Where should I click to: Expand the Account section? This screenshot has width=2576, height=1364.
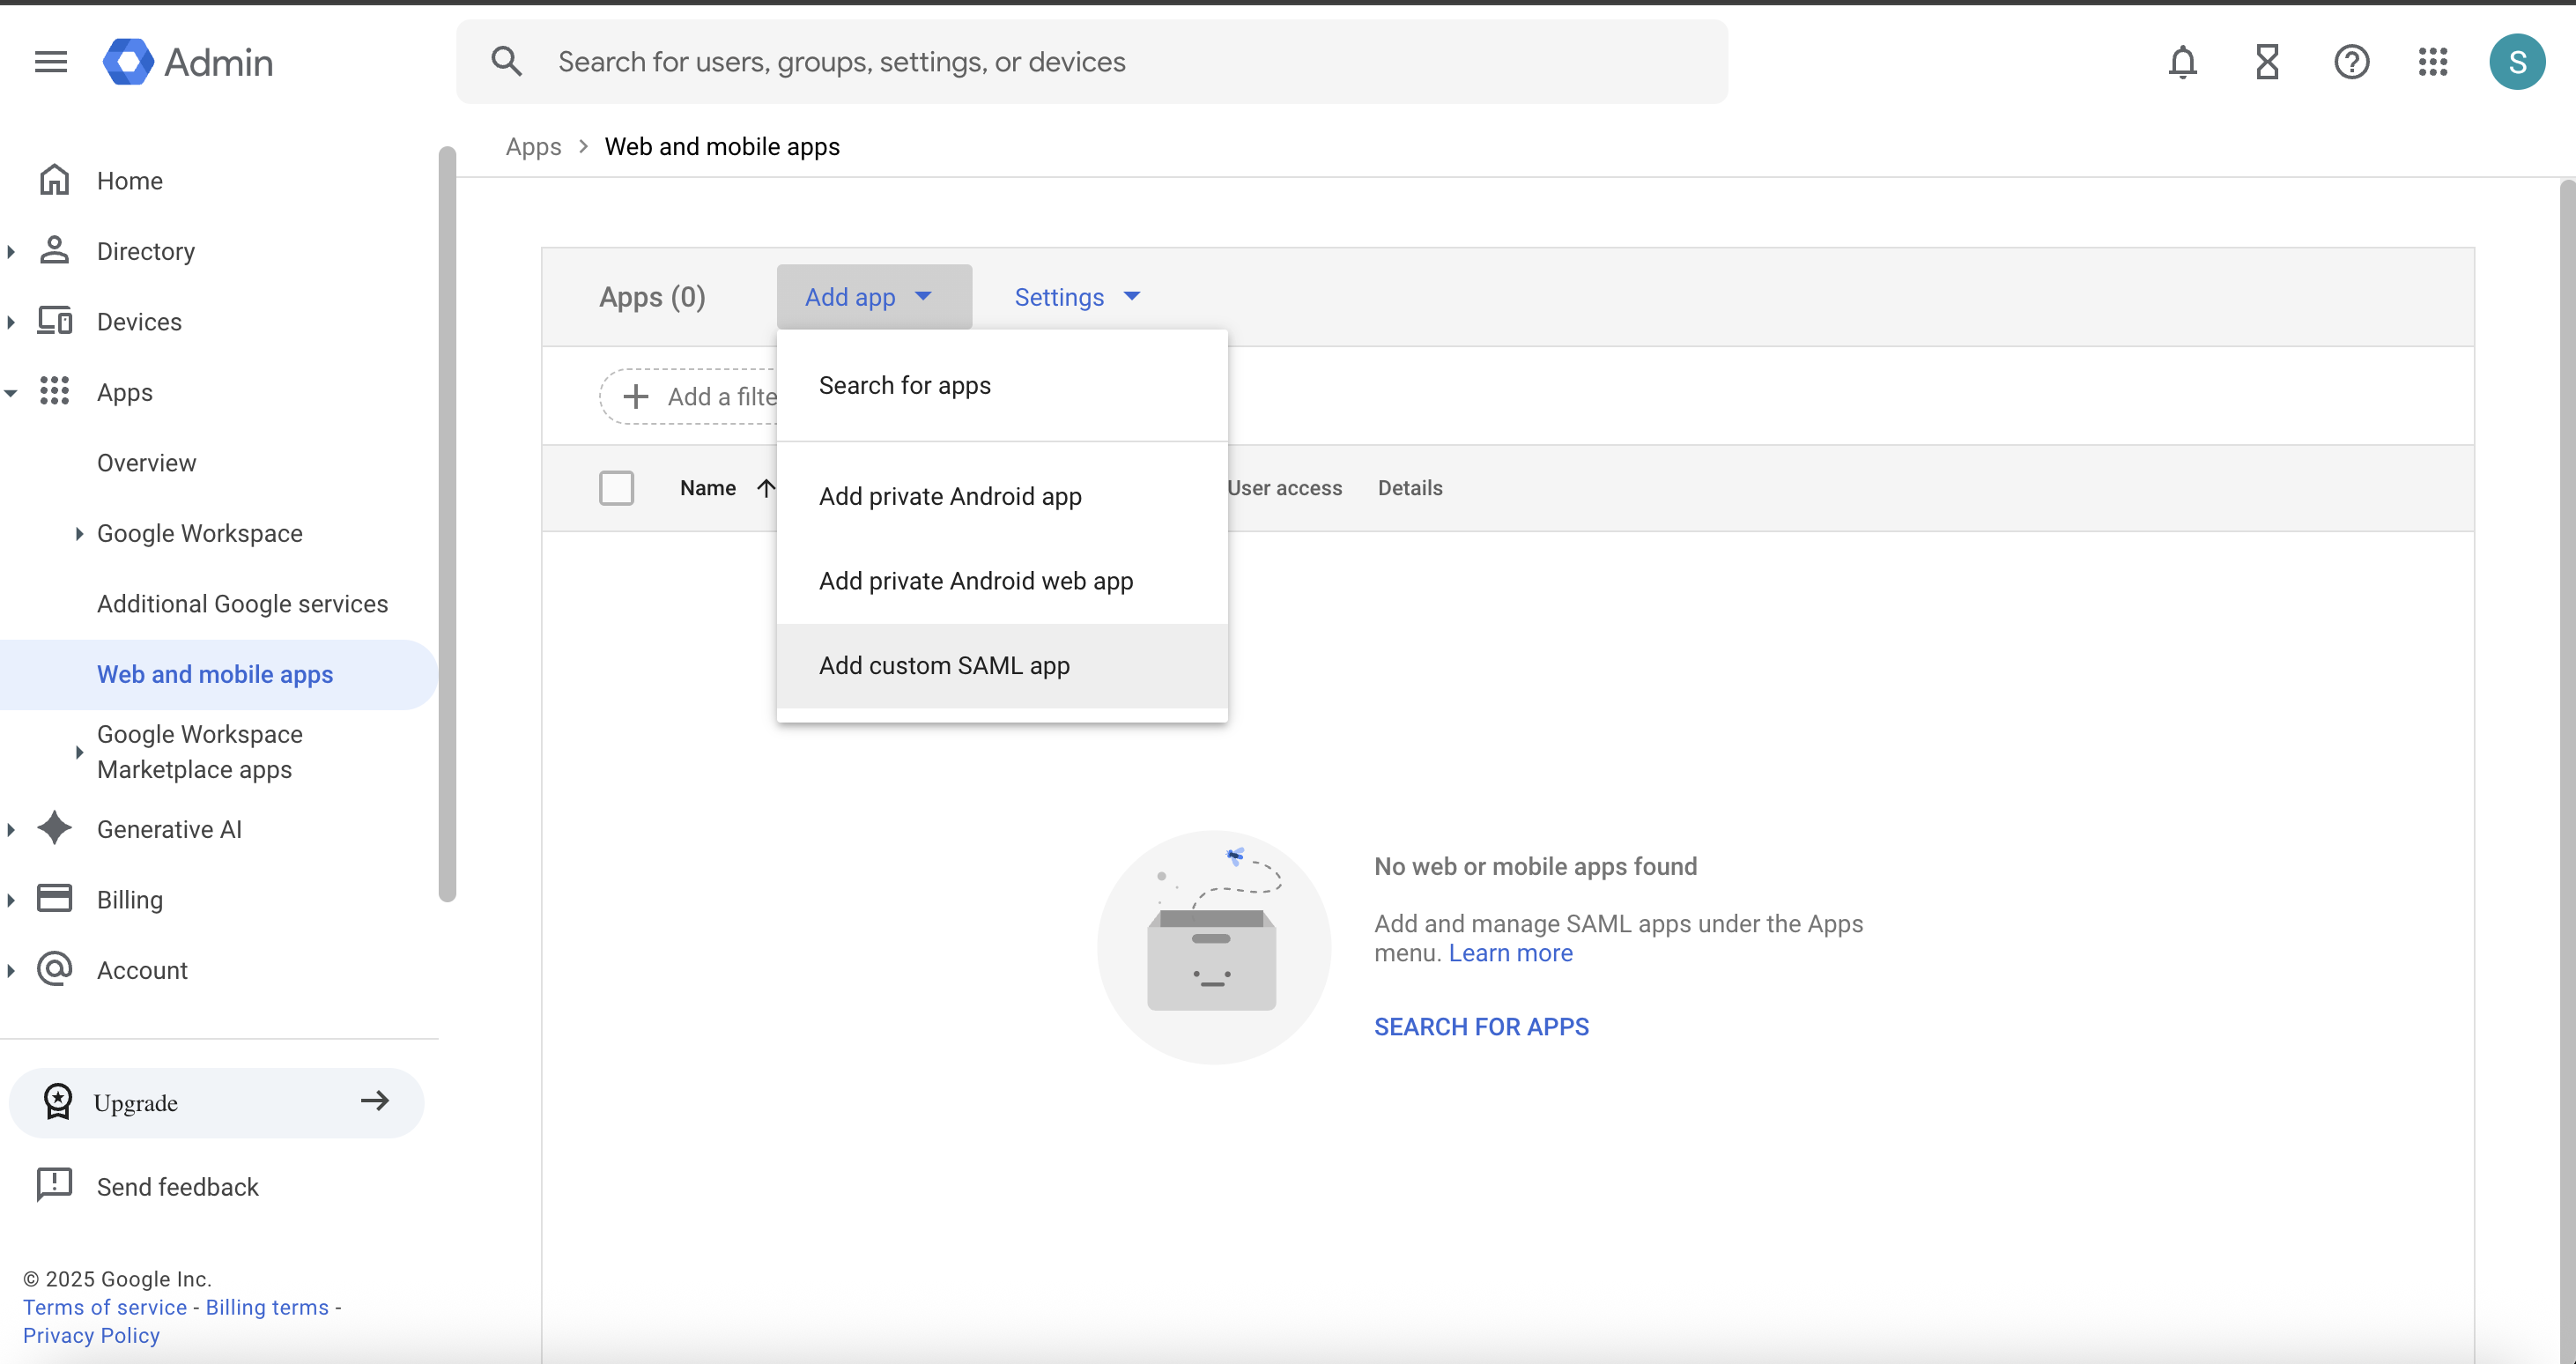[11, 971]
